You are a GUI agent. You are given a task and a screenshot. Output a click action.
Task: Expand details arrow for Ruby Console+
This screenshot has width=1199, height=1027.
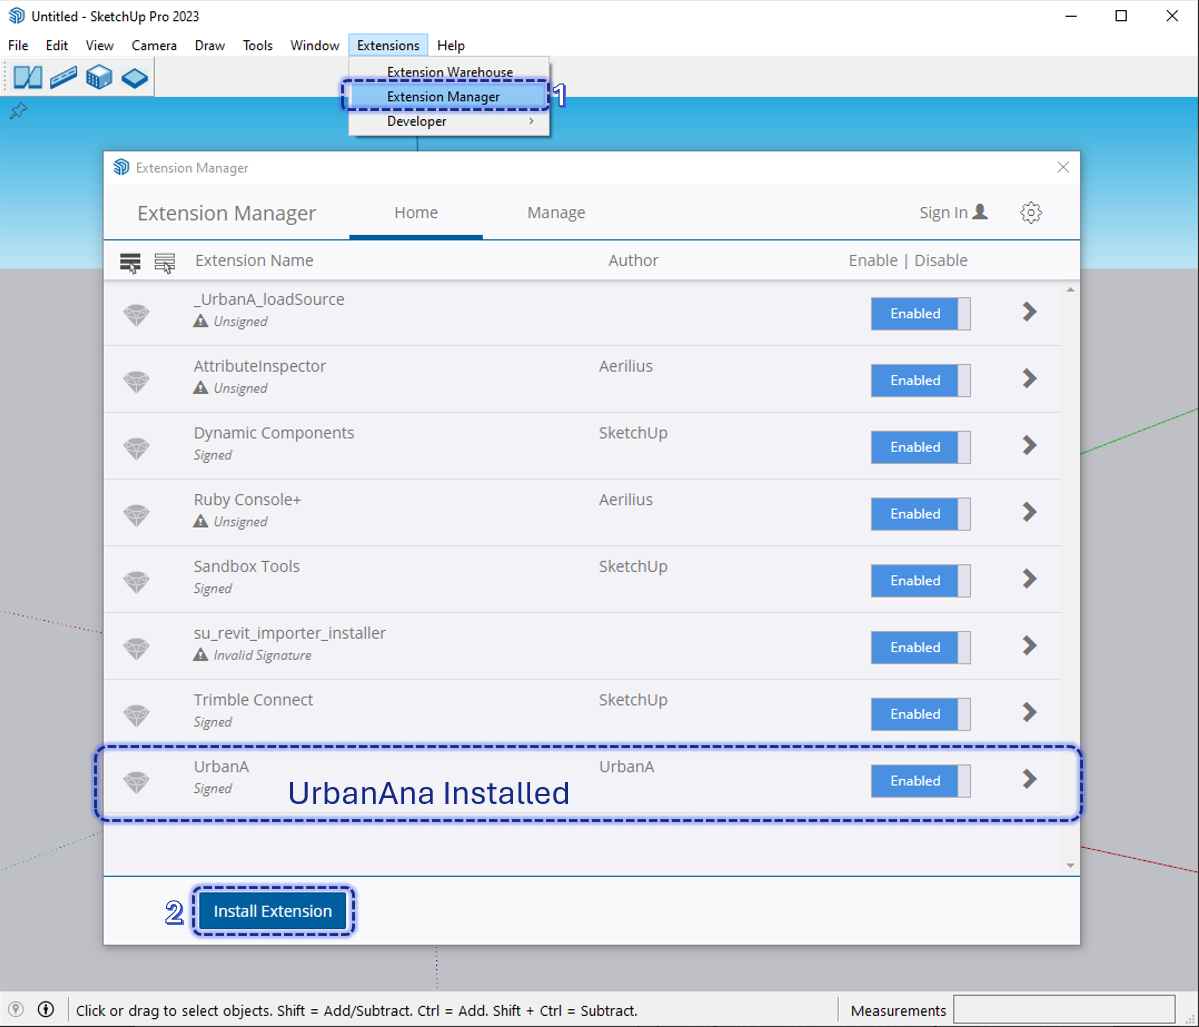tap(1030, 512)
